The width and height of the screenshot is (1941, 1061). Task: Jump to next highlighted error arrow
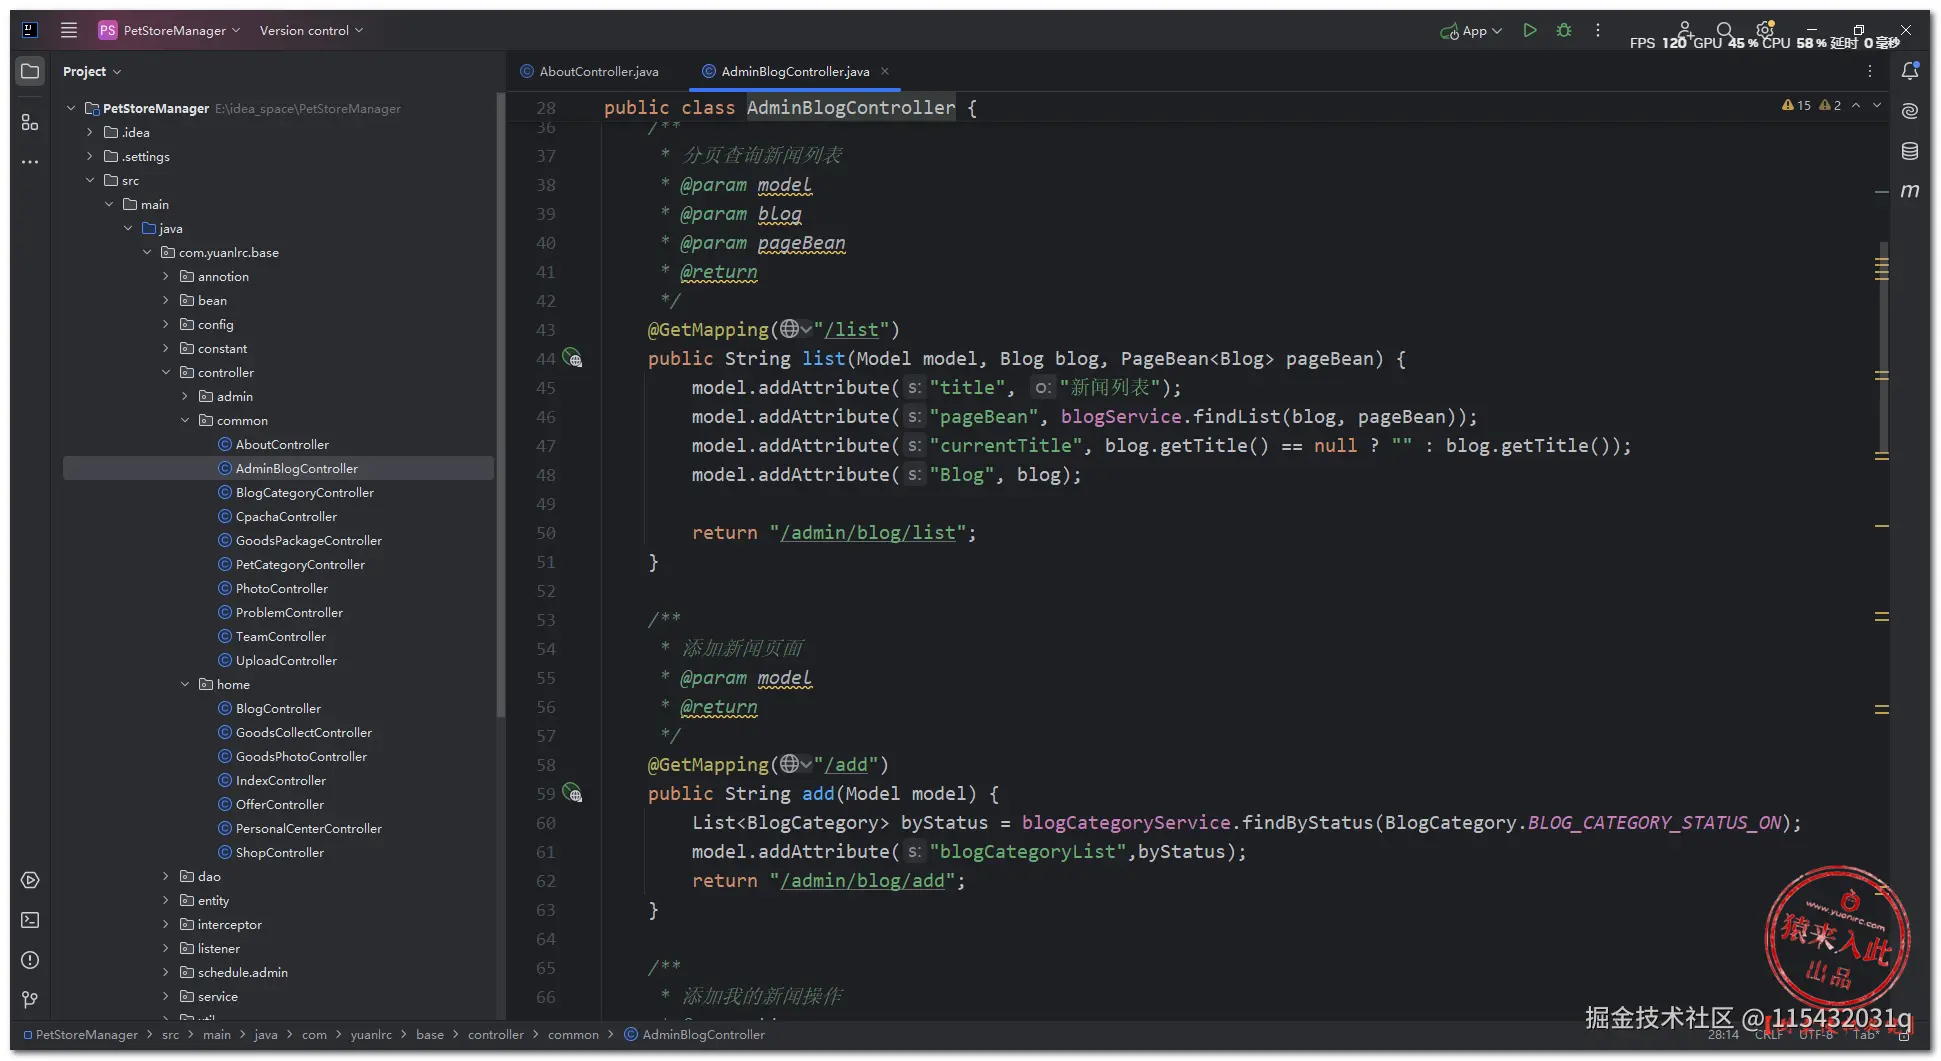click(1877, 105)
